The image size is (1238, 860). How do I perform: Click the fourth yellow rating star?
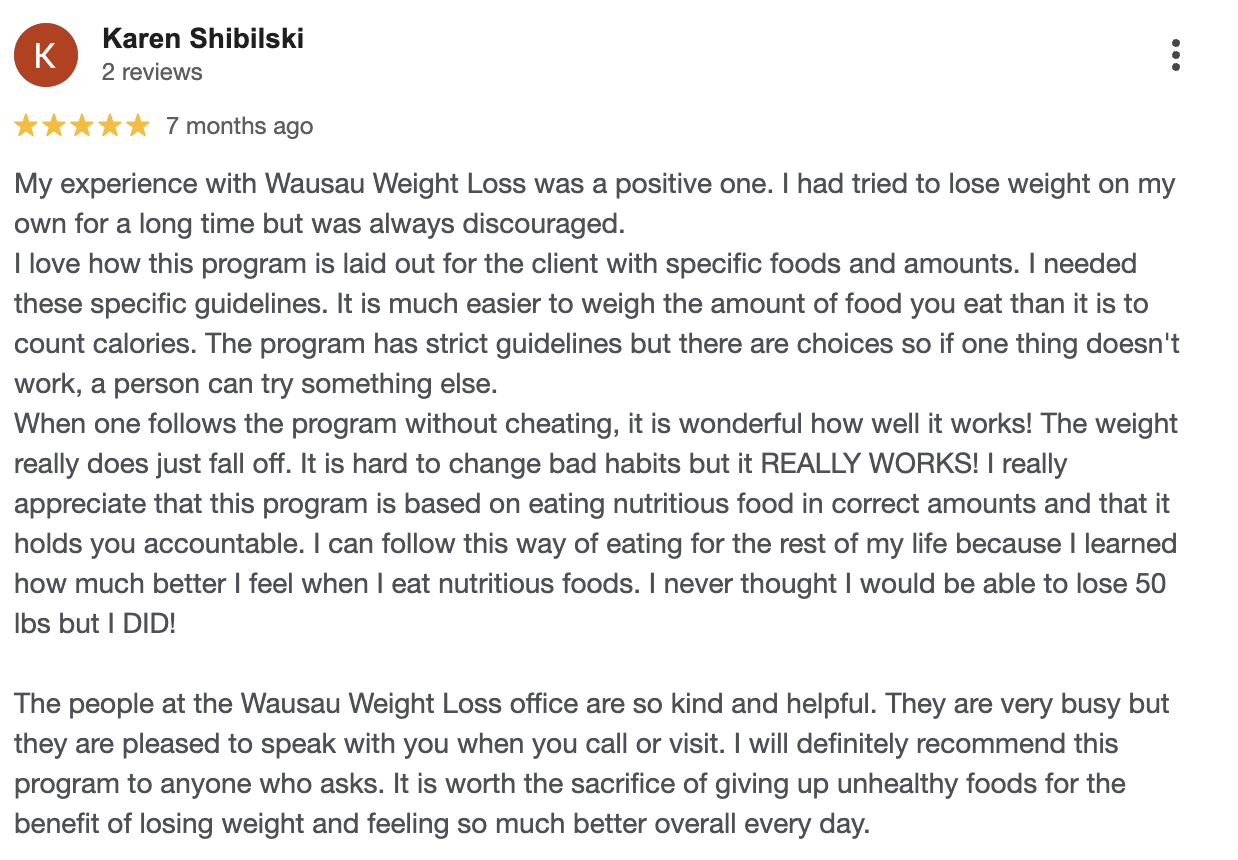tap(110, 126)
